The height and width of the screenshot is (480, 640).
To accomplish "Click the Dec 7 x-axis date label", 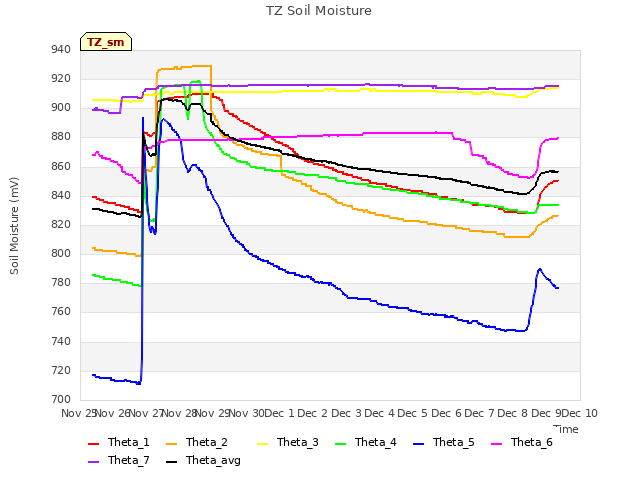I will point(480,413).
